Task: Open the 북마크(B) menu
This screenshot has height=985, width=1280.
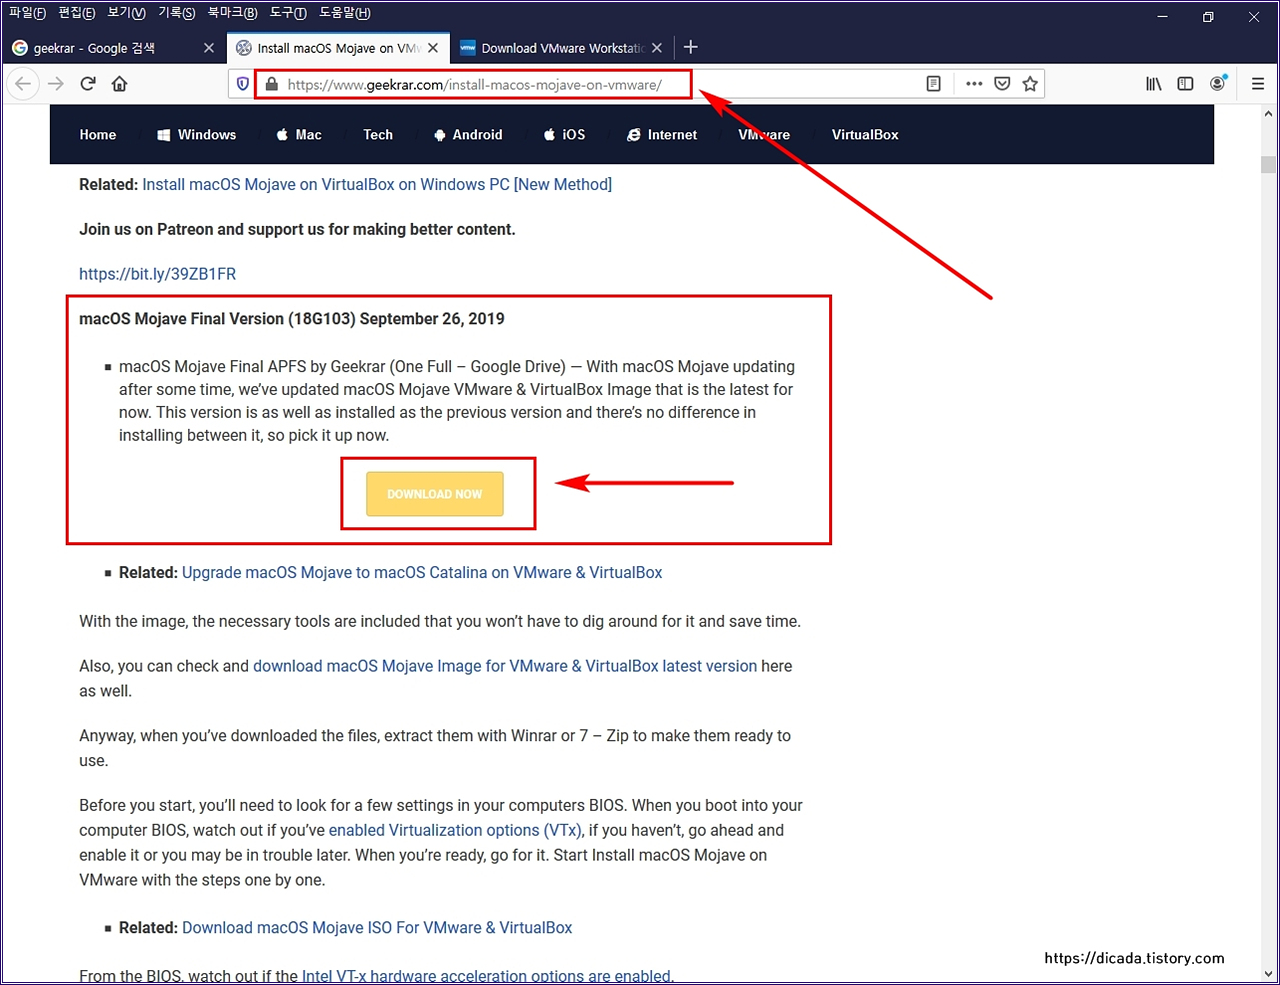Action: [x=232, y=13]
